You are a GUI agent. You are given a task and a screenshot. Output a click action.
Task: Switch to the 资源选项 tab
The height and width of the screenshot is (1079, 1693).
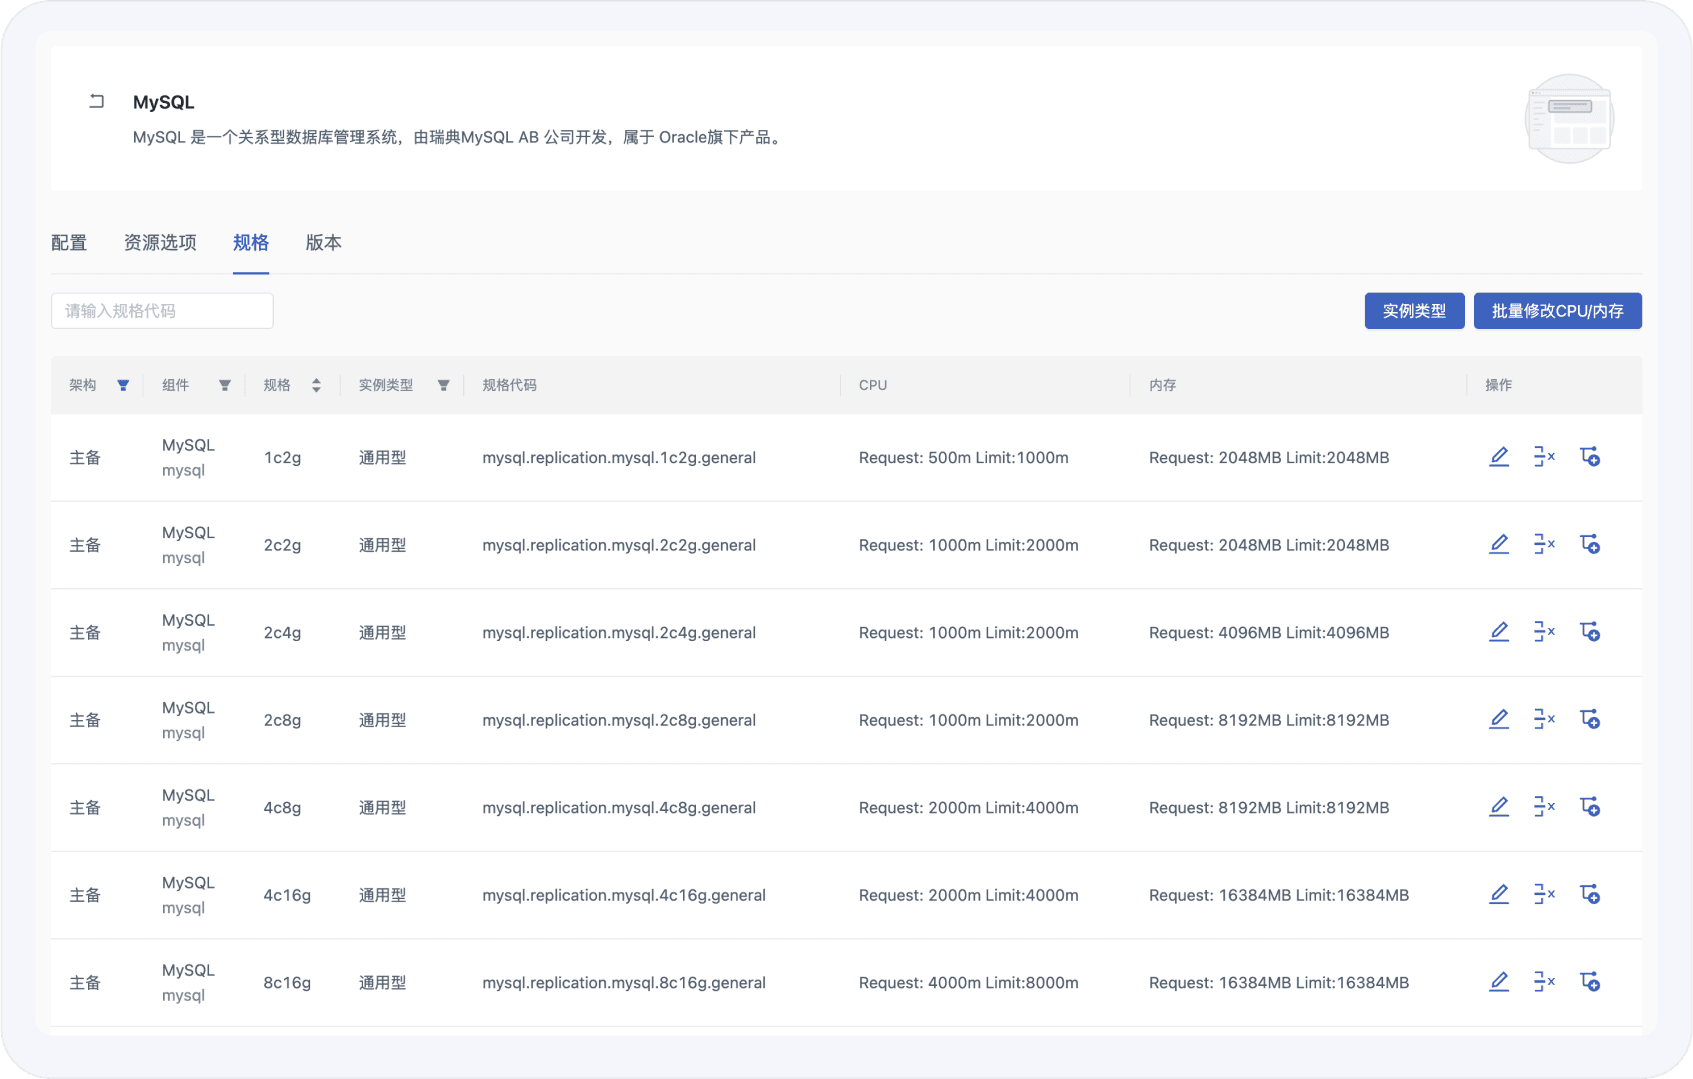click(x=160, y=243)
